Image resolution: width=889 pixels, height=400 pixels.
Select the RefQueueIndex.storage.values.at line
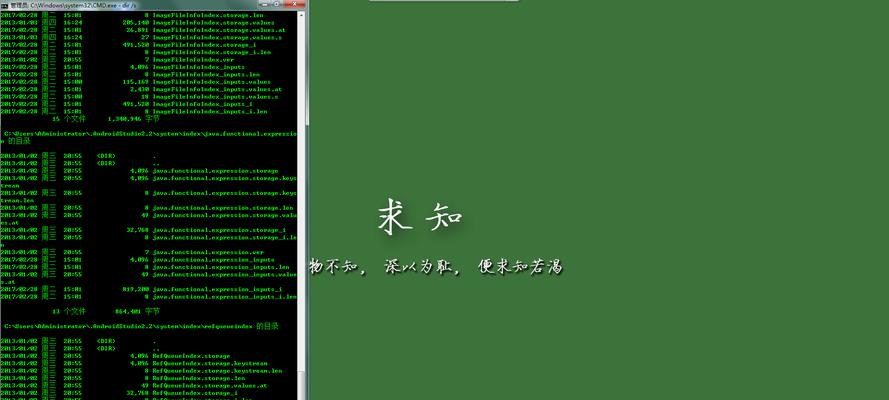[134, 385]
